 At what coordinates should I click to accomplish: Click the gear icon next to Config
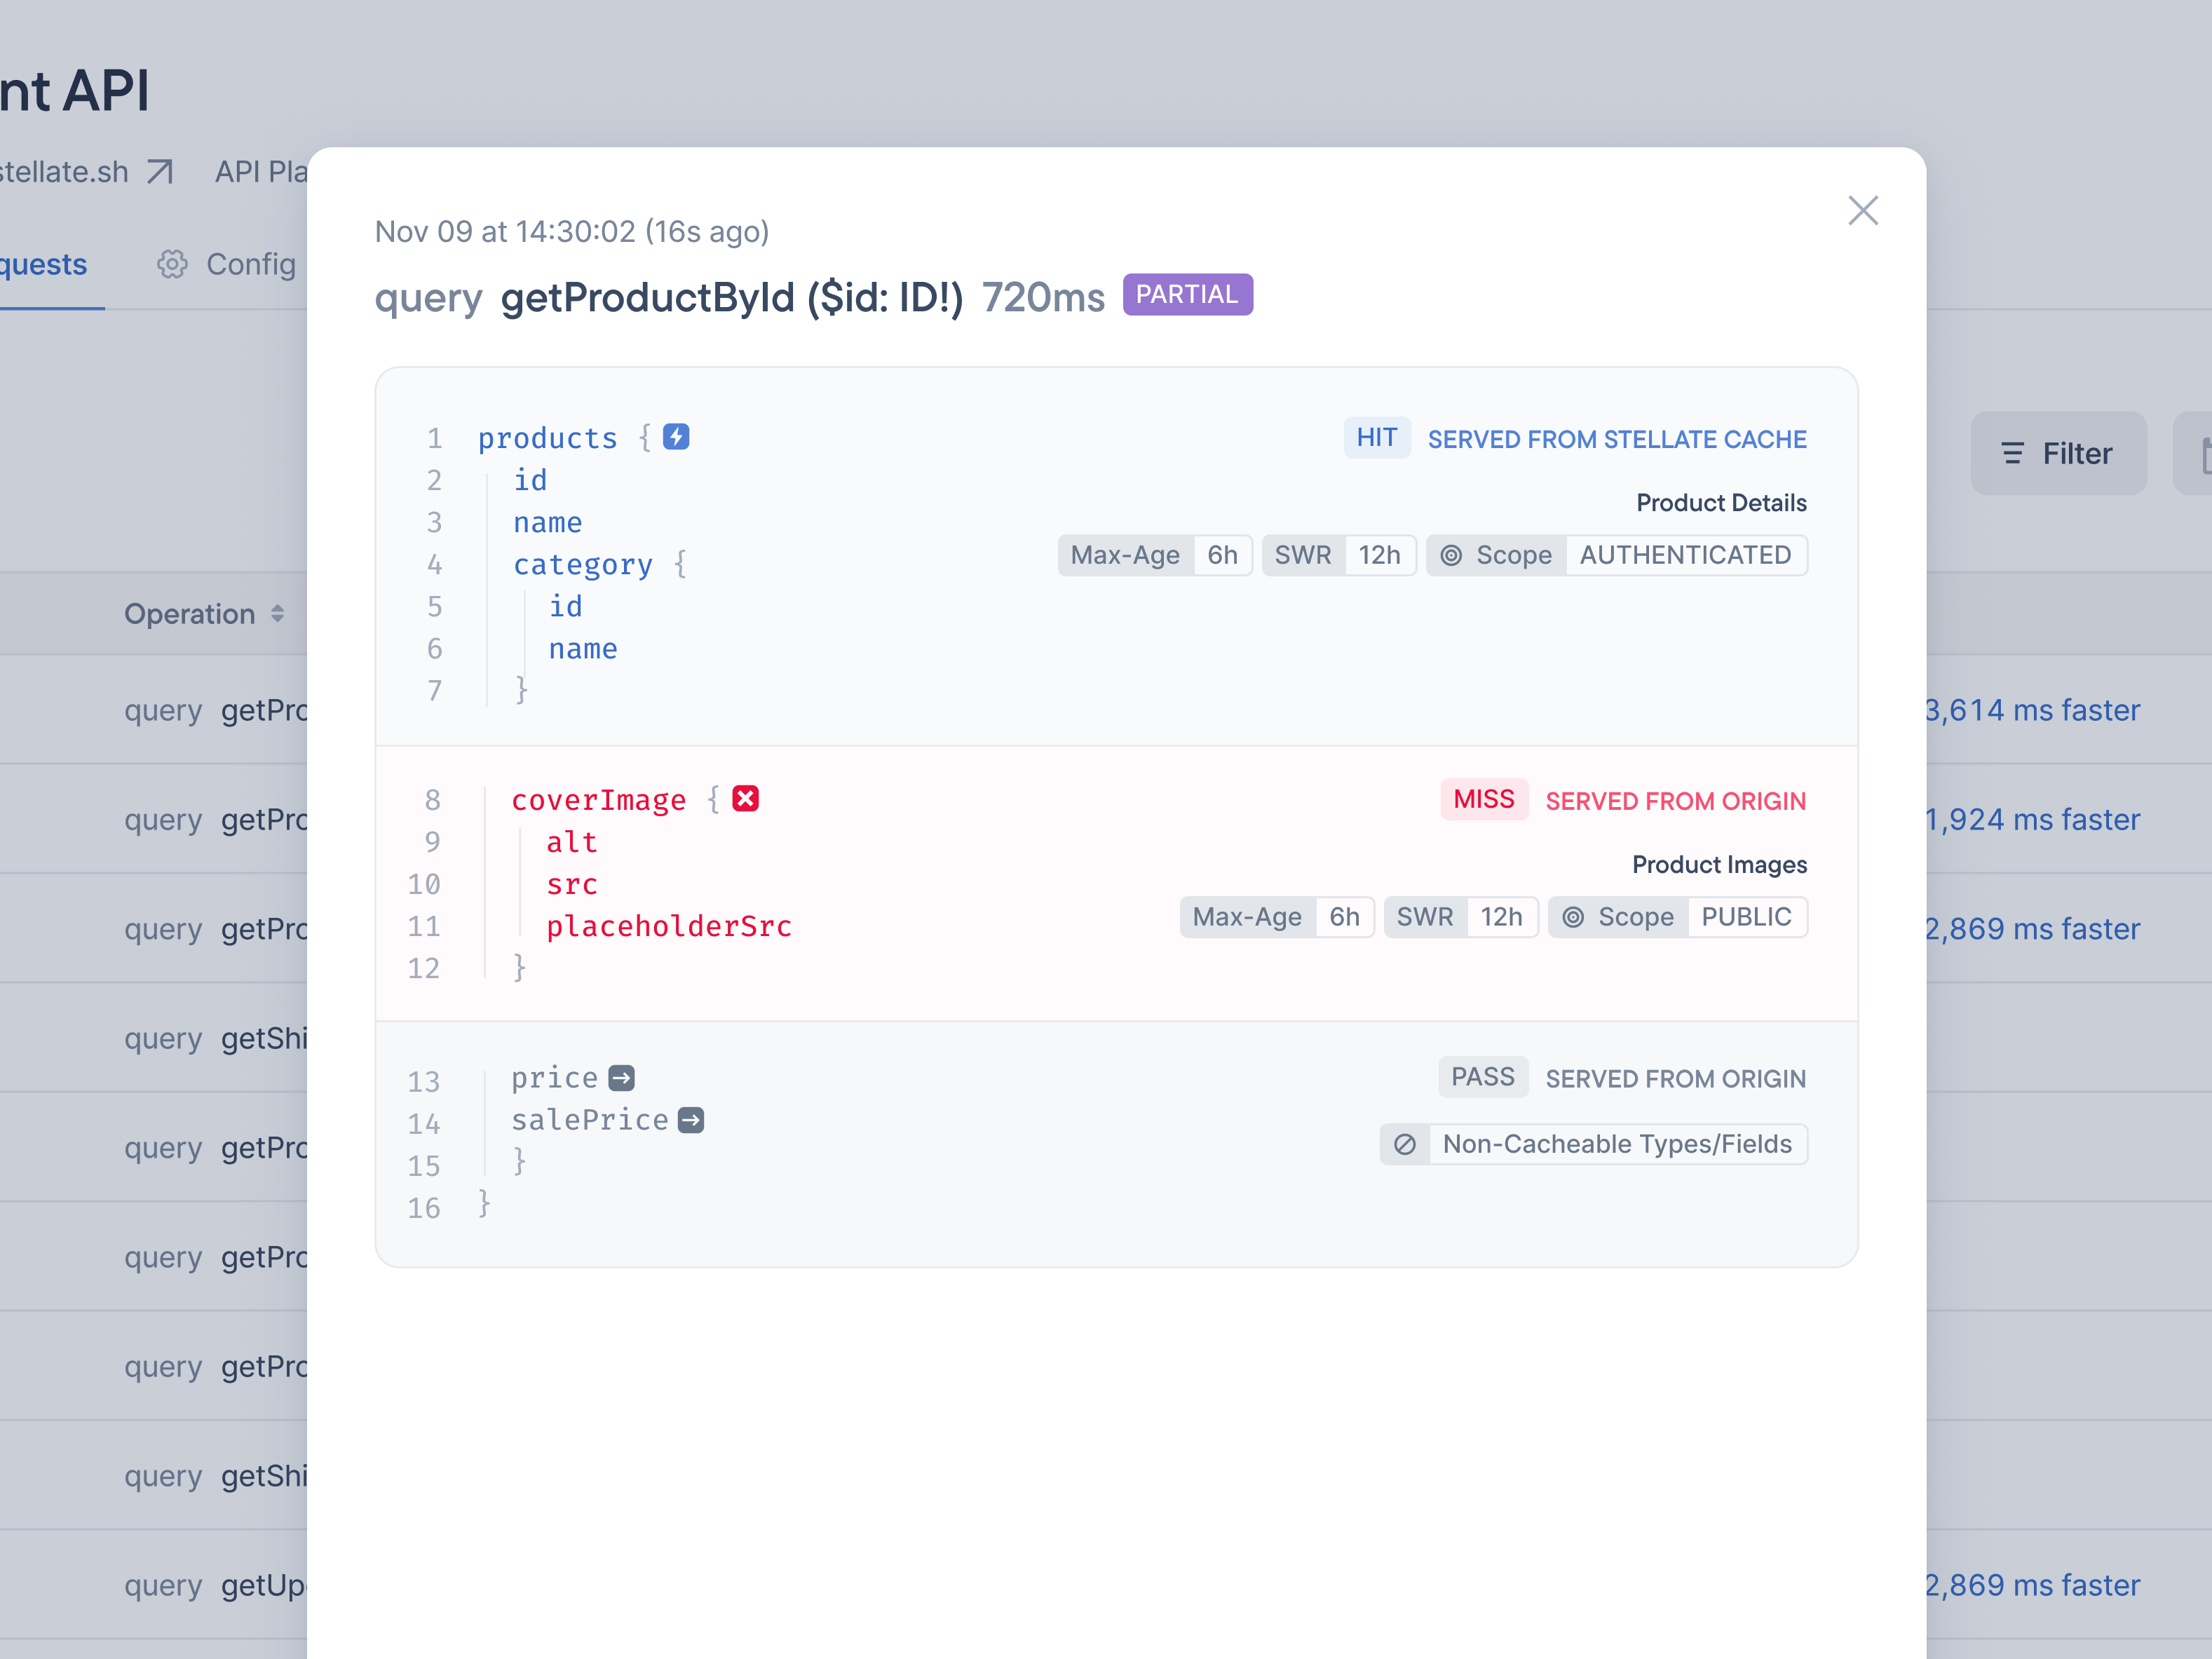[x=172, y=264]
